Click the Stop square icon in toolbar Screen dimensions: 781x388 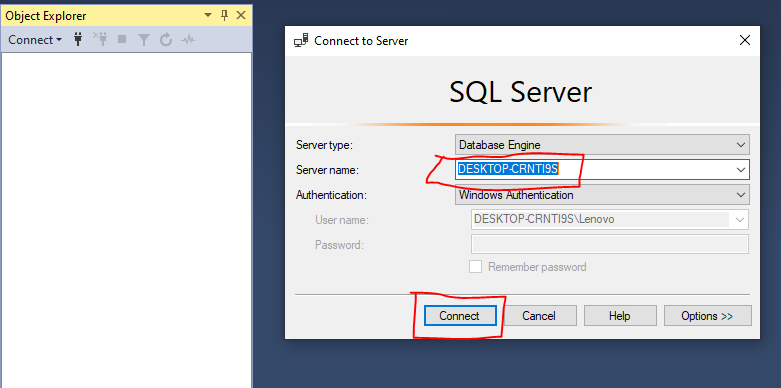pos(122,39)
